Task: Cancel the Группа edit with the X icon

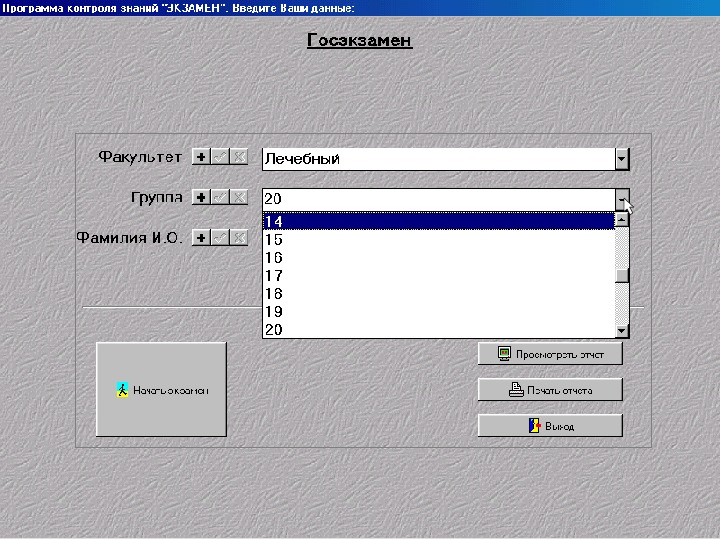Action: (239, 197)
